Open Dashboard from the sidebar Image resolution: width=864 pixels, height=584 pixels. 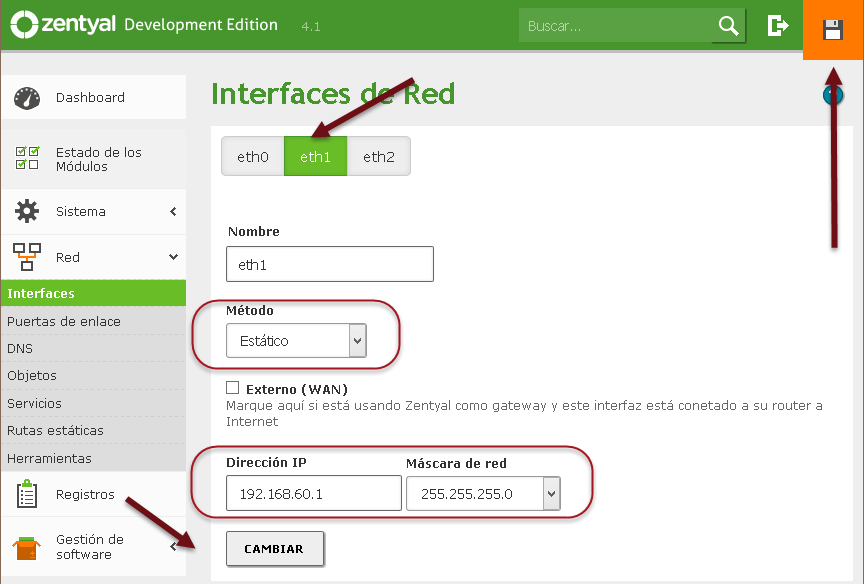pyautogui.click(x=90, y=97)
